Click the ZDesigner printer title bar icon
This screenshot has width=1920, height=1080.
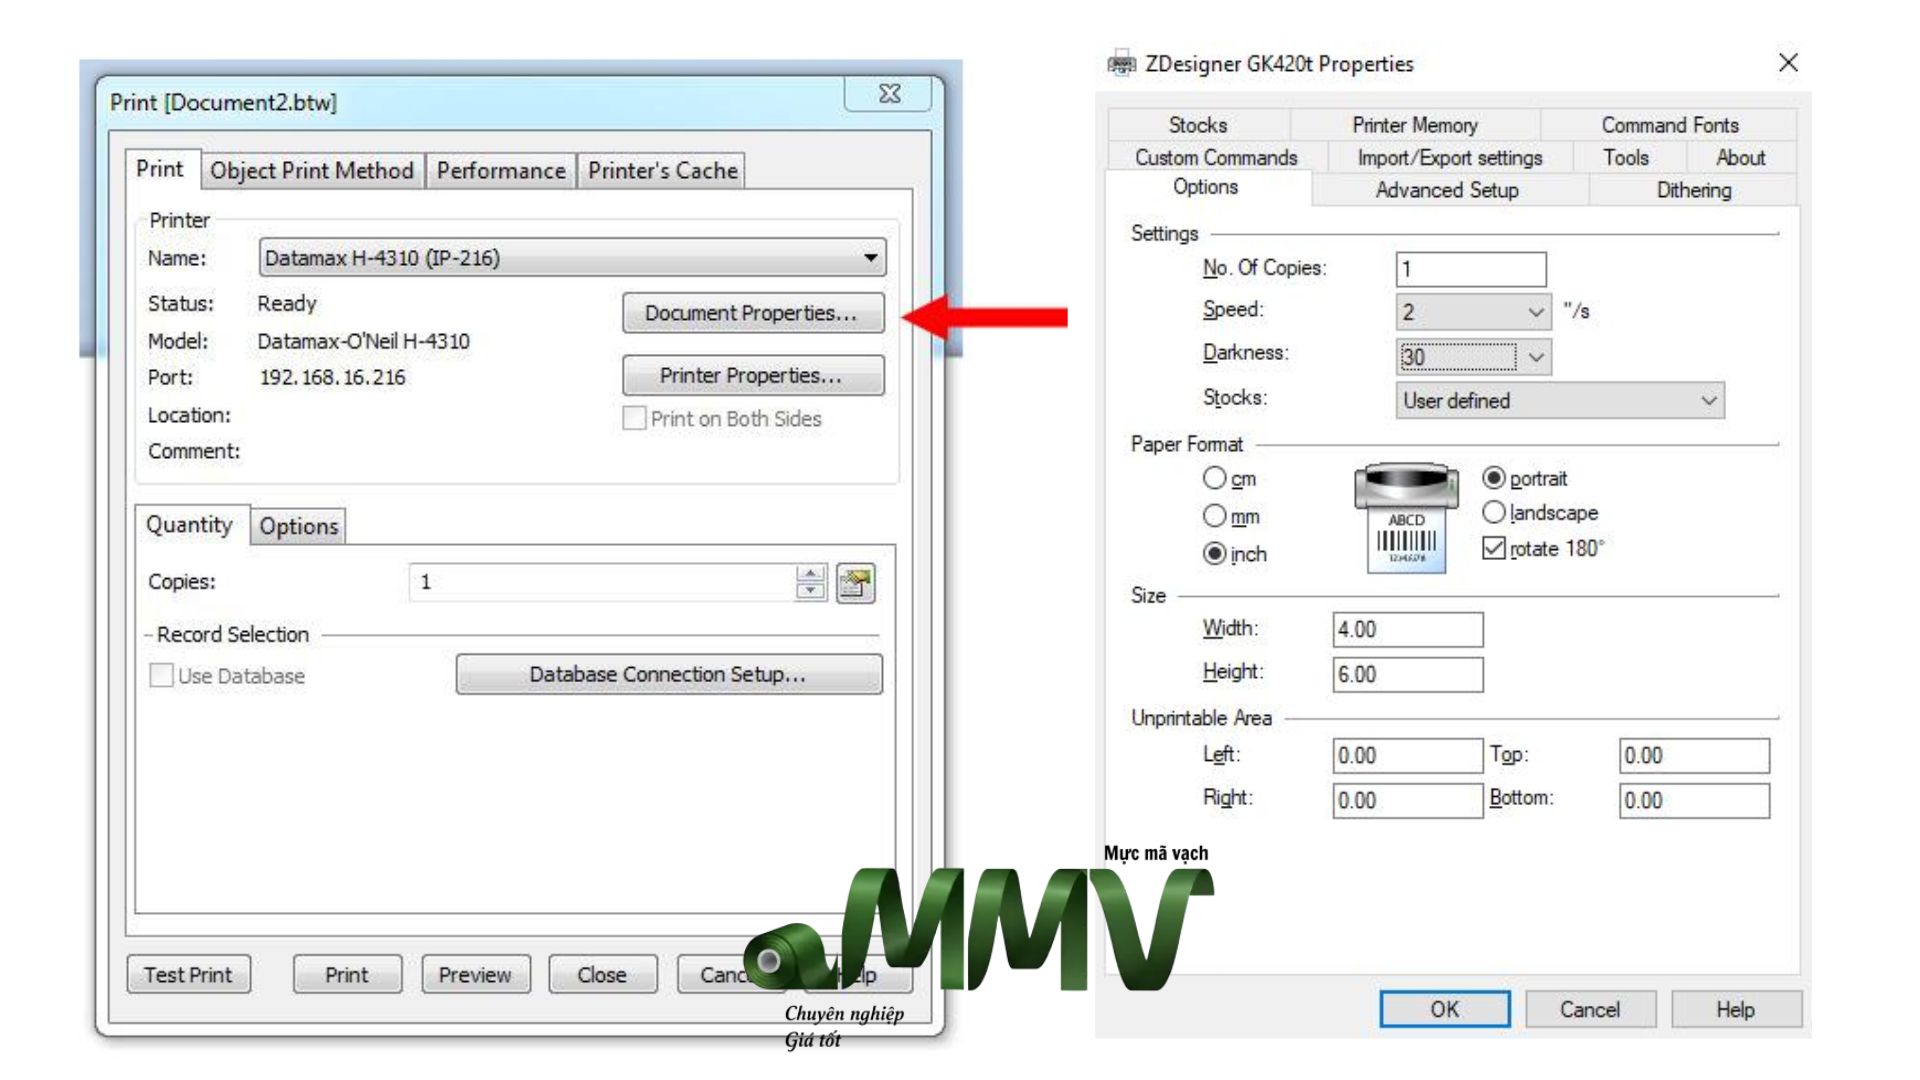pos(1122,63)
